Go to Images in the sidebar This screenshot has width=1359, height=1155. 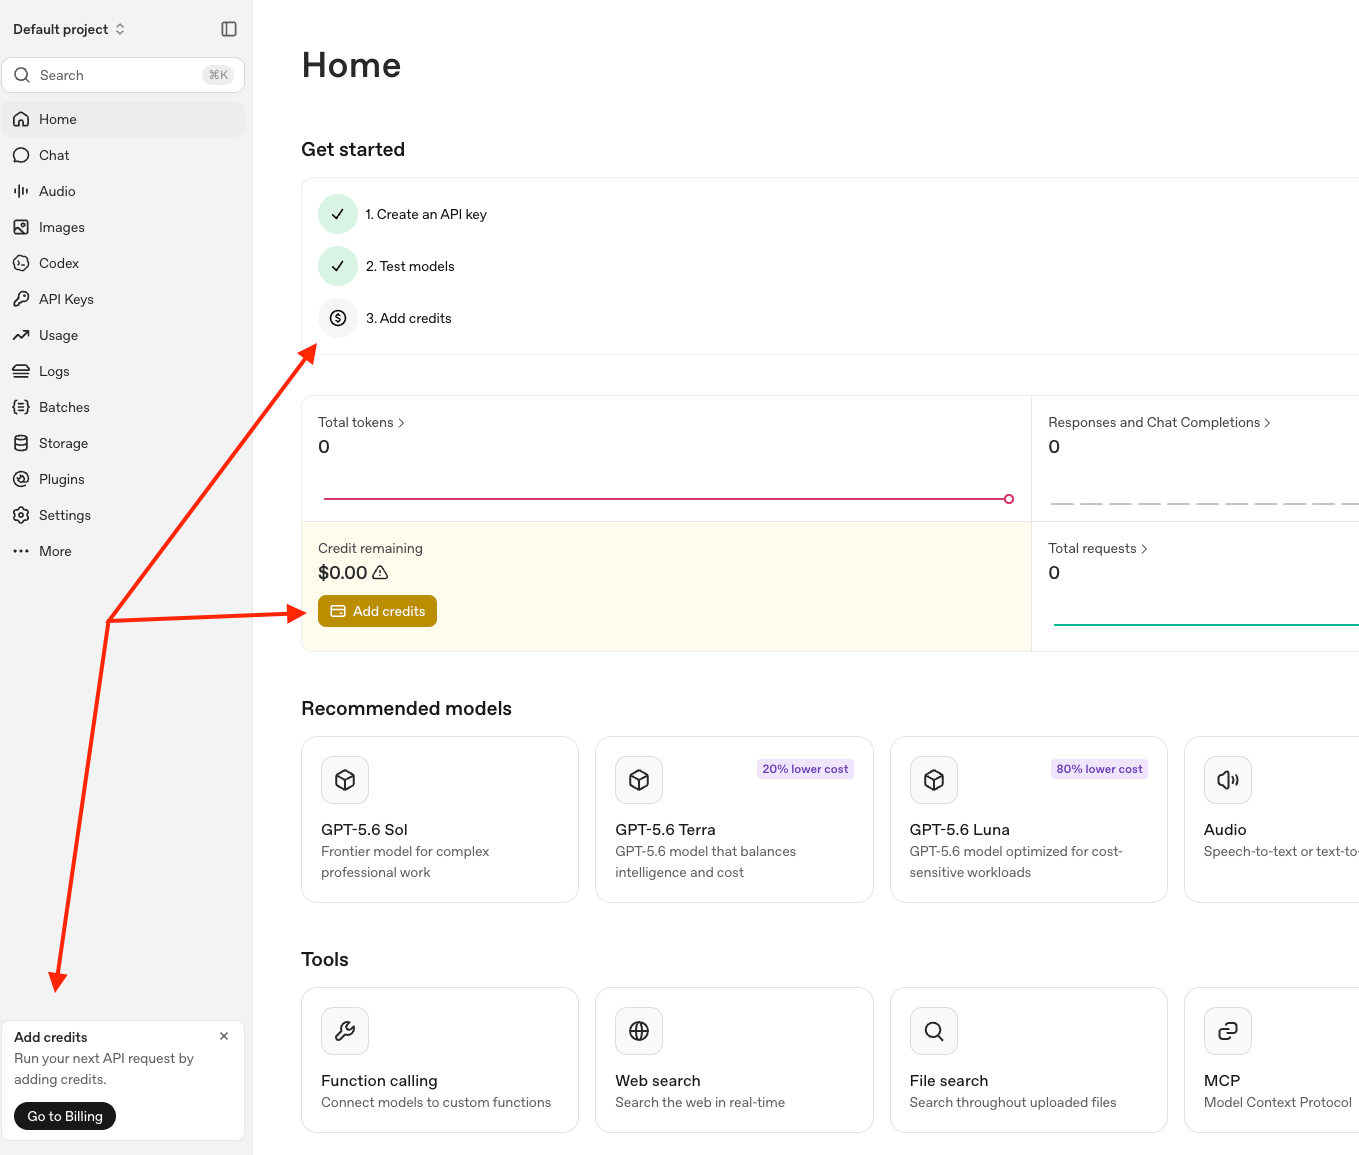[123, 227]
